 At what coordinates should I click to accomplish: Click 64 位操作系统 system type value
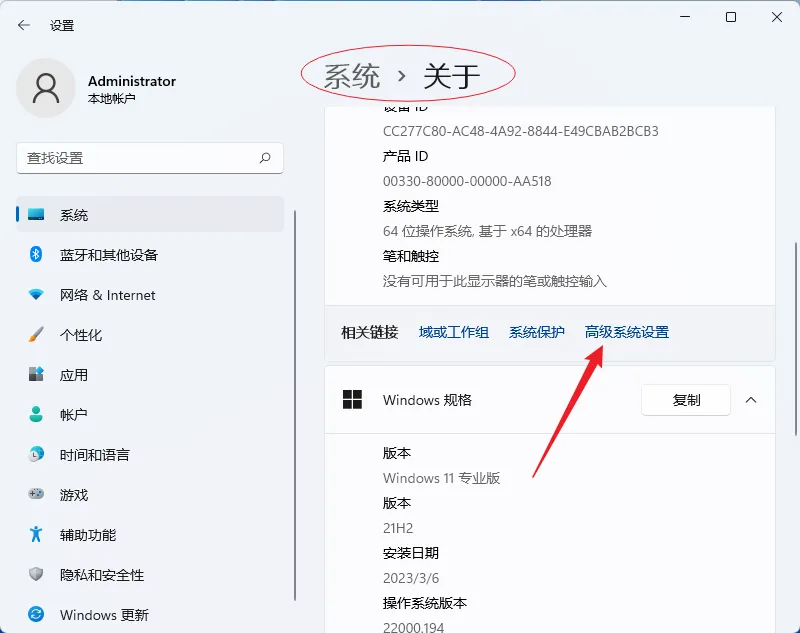(487, 231)
